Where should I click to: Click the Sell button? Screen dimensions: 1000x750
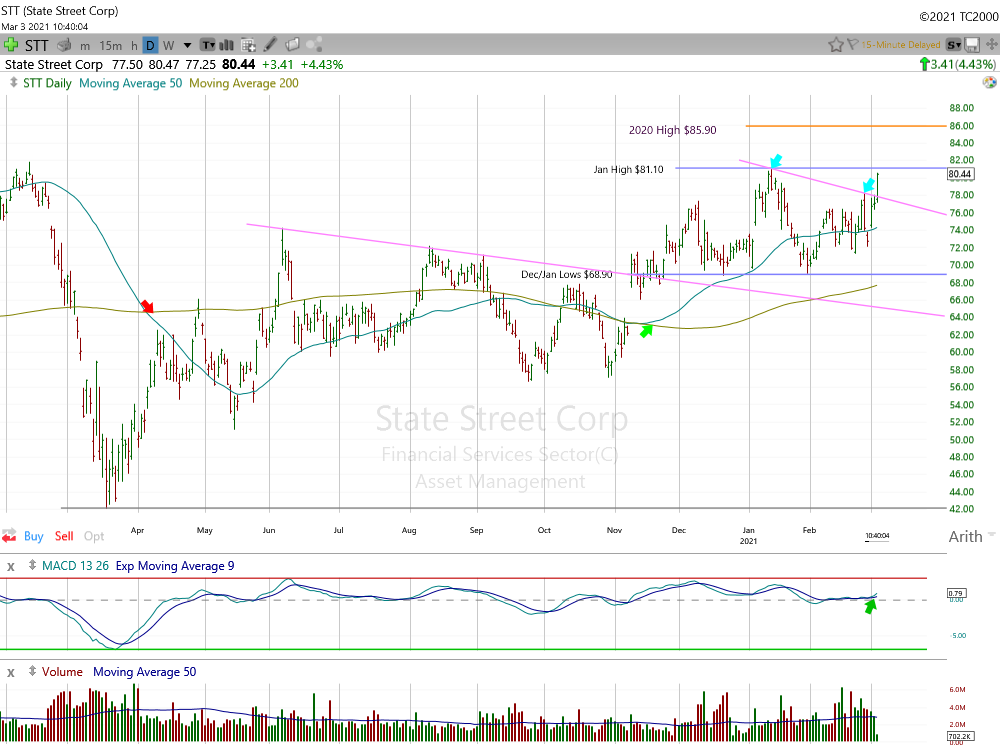(64, 536)
